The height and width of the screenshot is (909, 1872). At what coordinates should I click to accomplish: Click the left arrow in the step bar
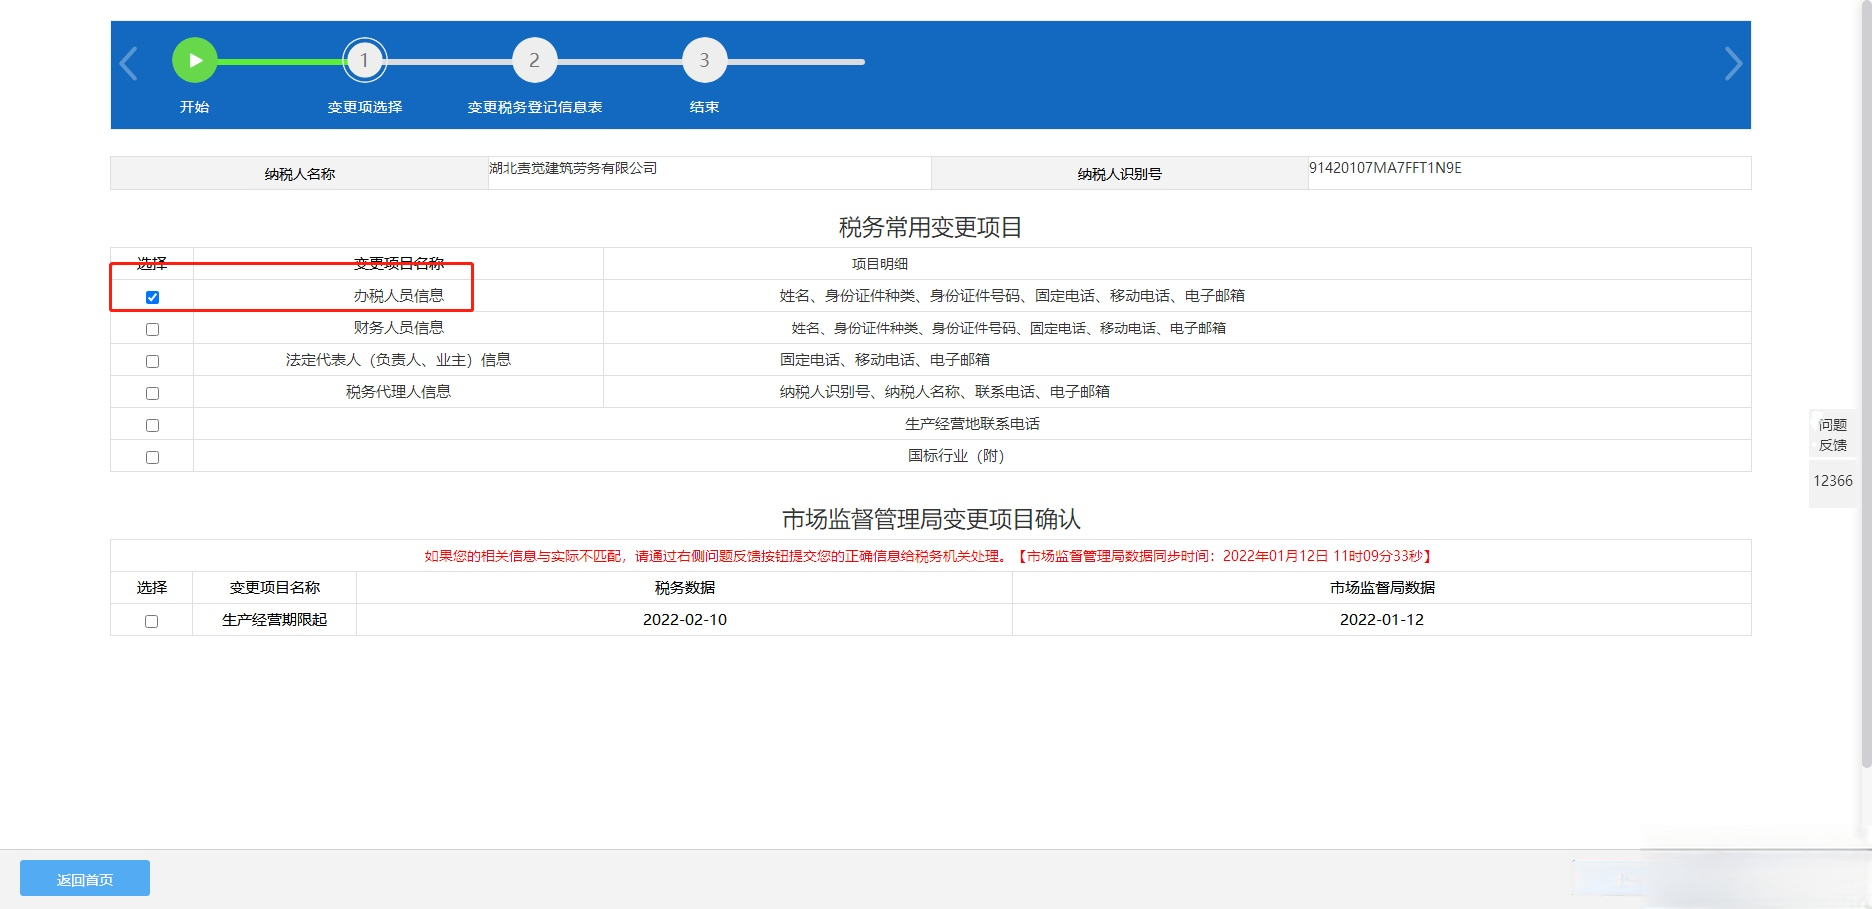tap(129, 63)
